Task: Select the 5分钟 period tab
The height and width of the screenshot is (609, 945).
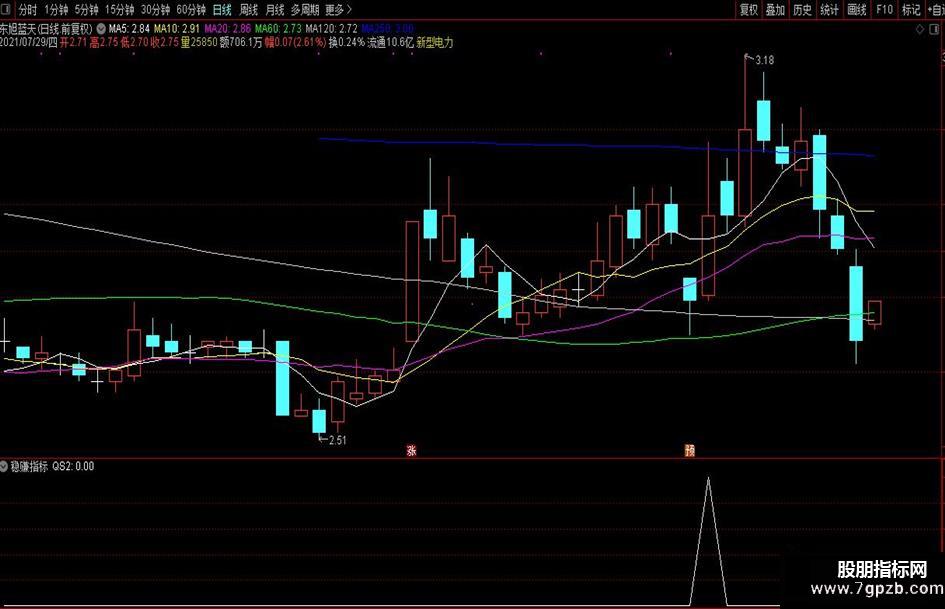Action: coord(87,10)
